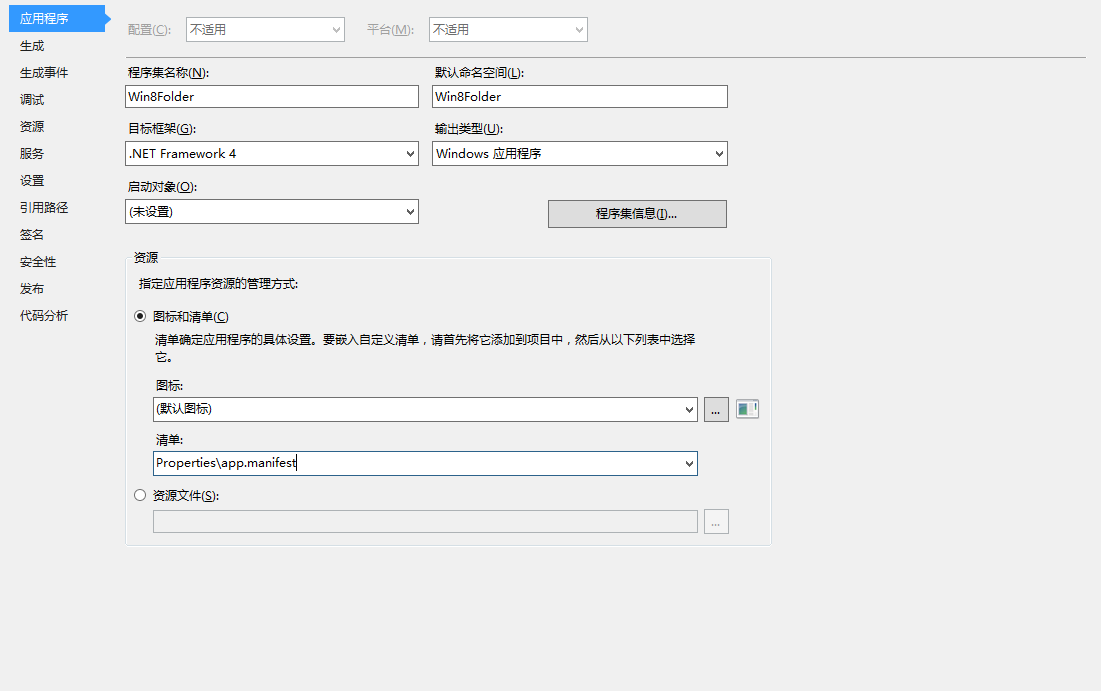Image resolution: width=1101 pixels, height=691 pixels.
Task: Switch to the 设置 tab
Action: [32, 181]
